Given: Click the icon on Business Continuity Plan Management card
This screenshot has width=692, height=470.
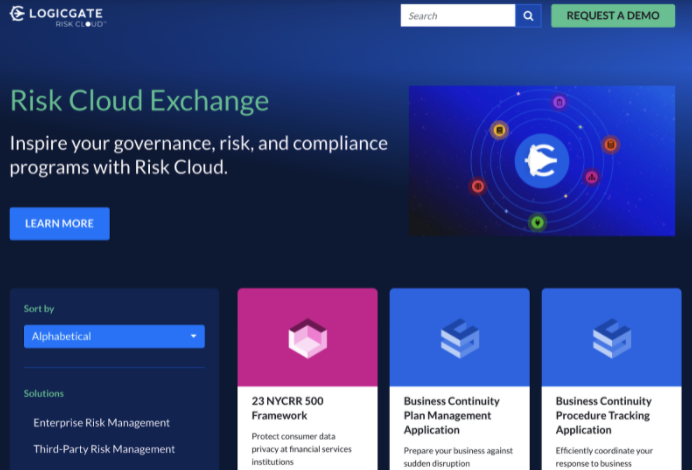Looking at the screenshot, I should [459, 338].
